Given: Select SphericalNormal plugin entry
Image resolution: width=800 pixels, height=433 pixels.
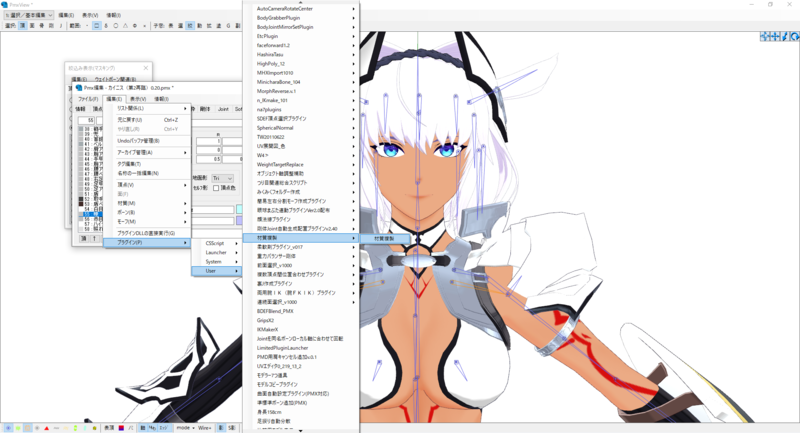Looking at the screenshot, I should click(301, 128).
